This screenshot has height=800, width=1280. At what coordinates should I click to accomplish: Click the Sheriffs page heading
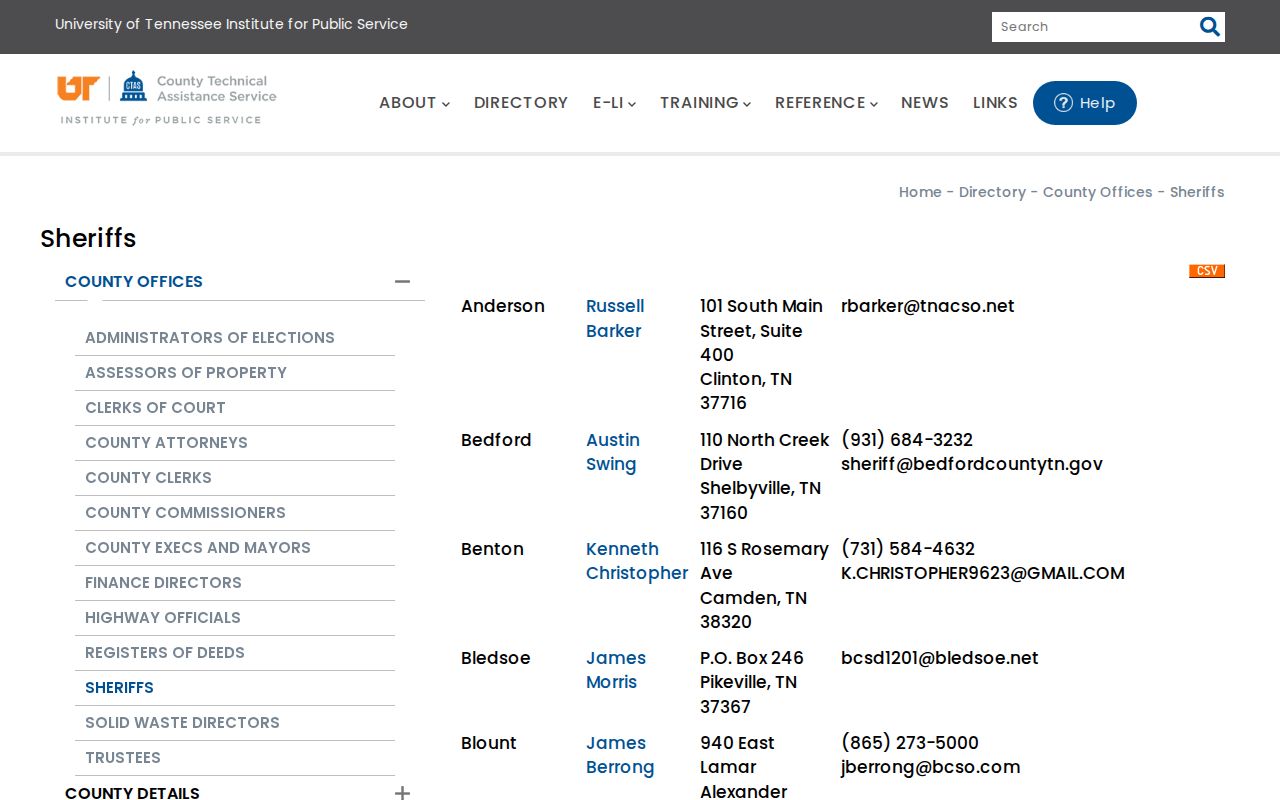click(x=88, y=238)
